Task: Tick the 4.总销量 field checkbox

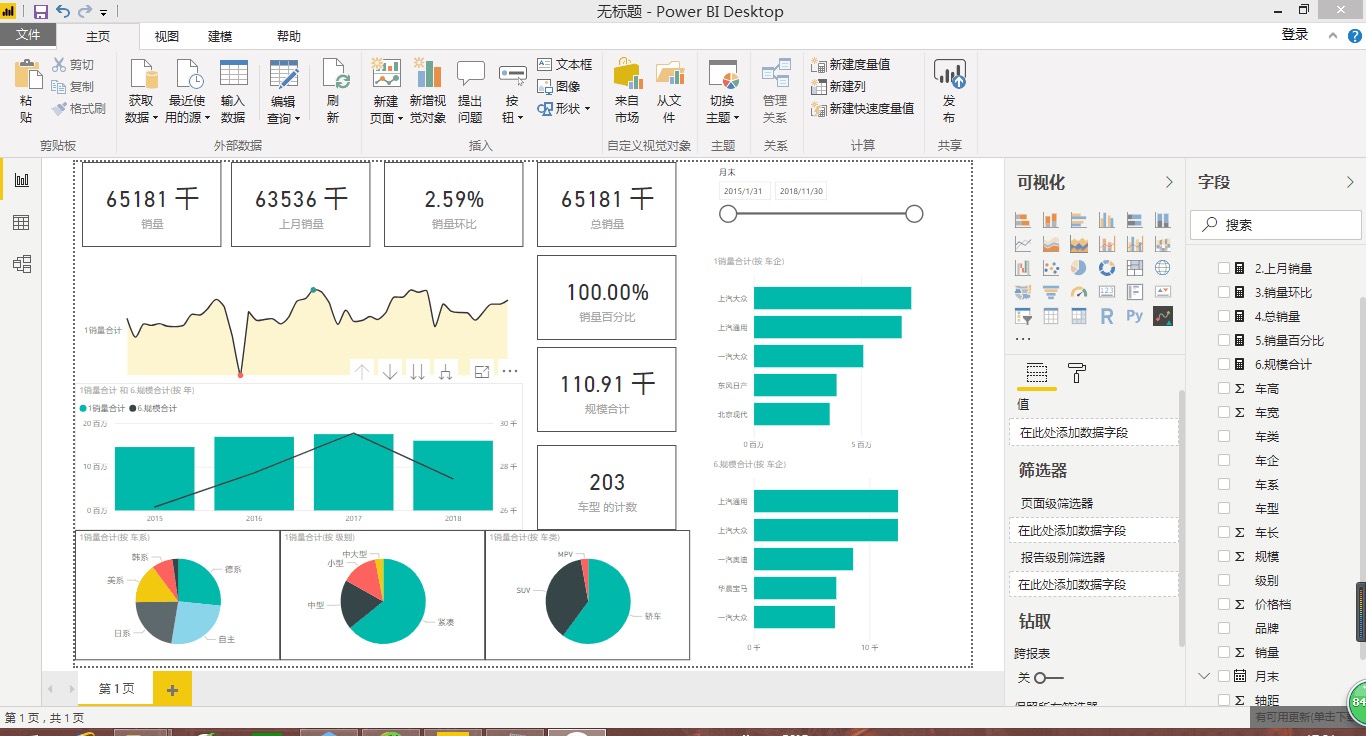Action: click(1224, 316)
